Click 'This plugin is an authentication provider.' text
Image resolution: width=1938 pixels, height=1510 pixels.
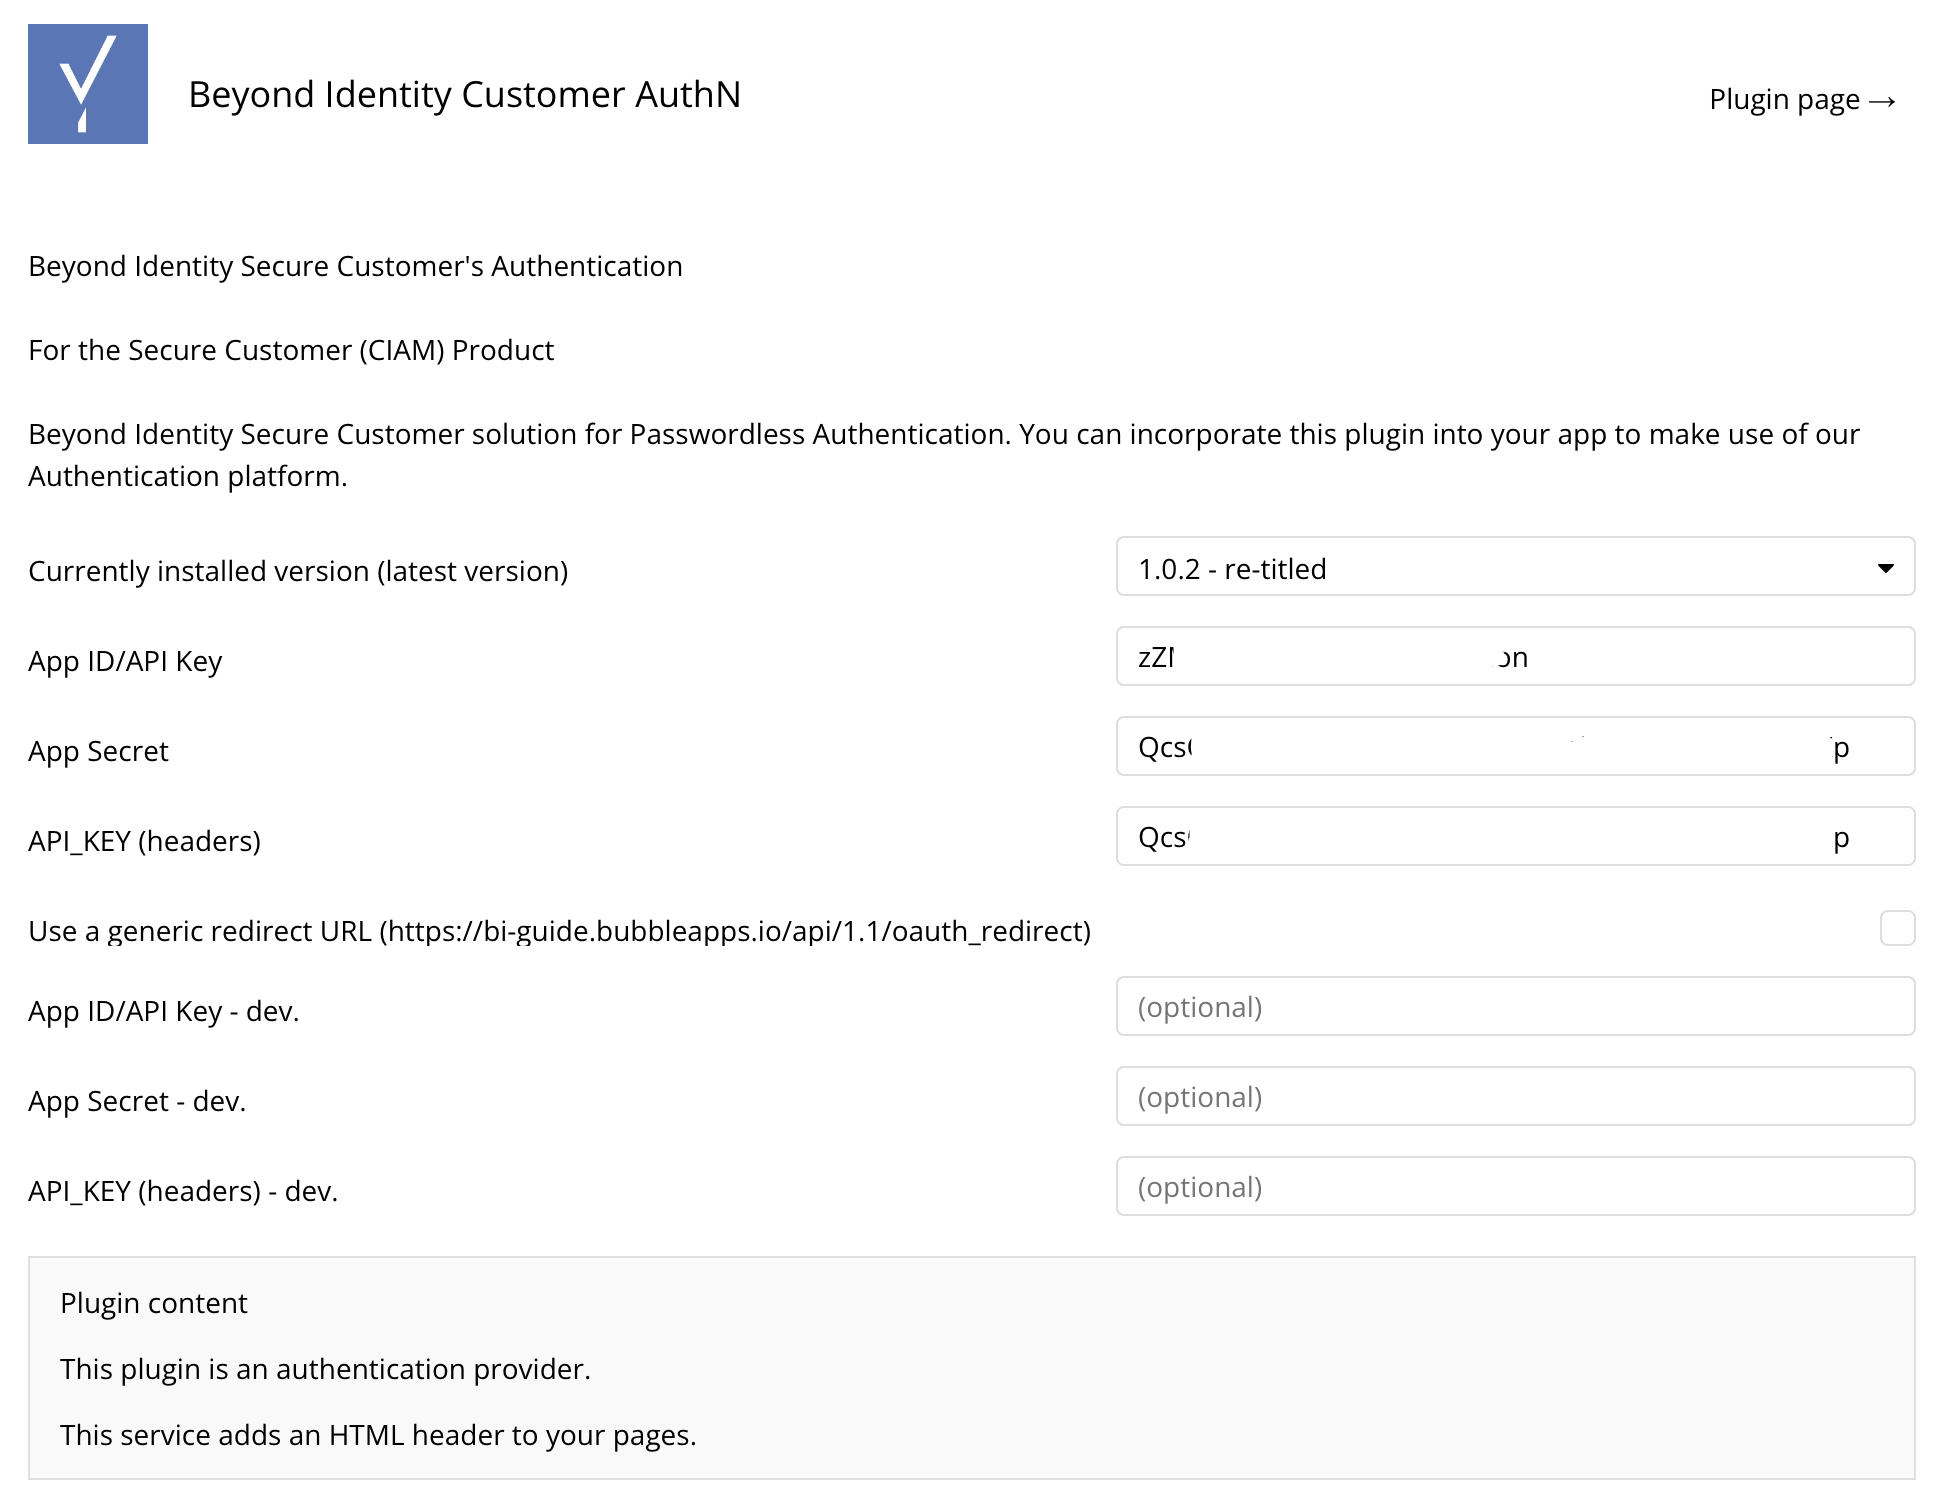pos(326,1369)
